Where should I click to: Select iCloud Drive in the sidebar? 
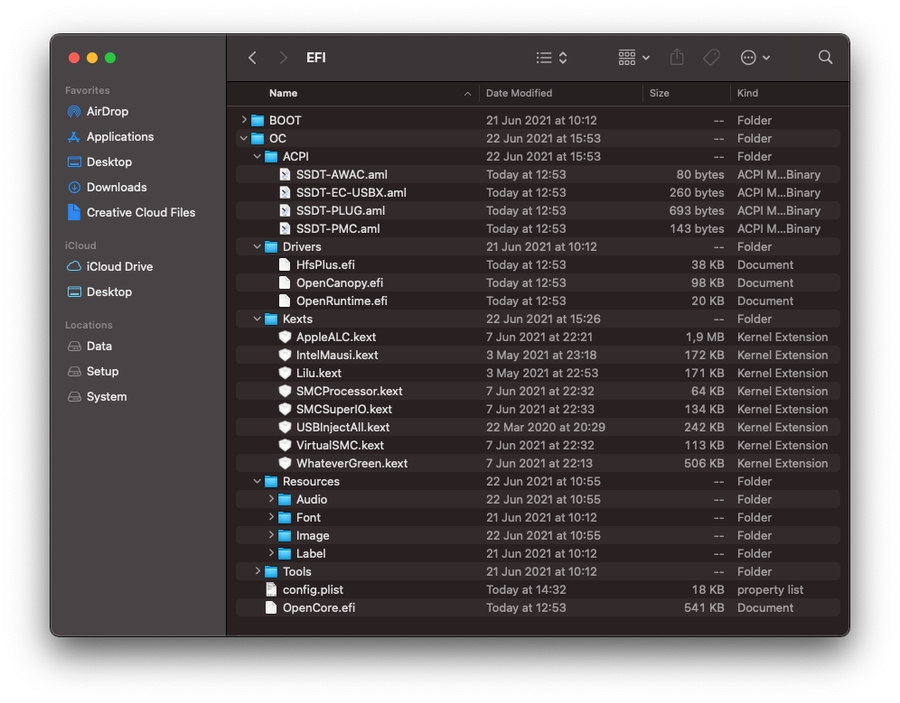[120, 267]
